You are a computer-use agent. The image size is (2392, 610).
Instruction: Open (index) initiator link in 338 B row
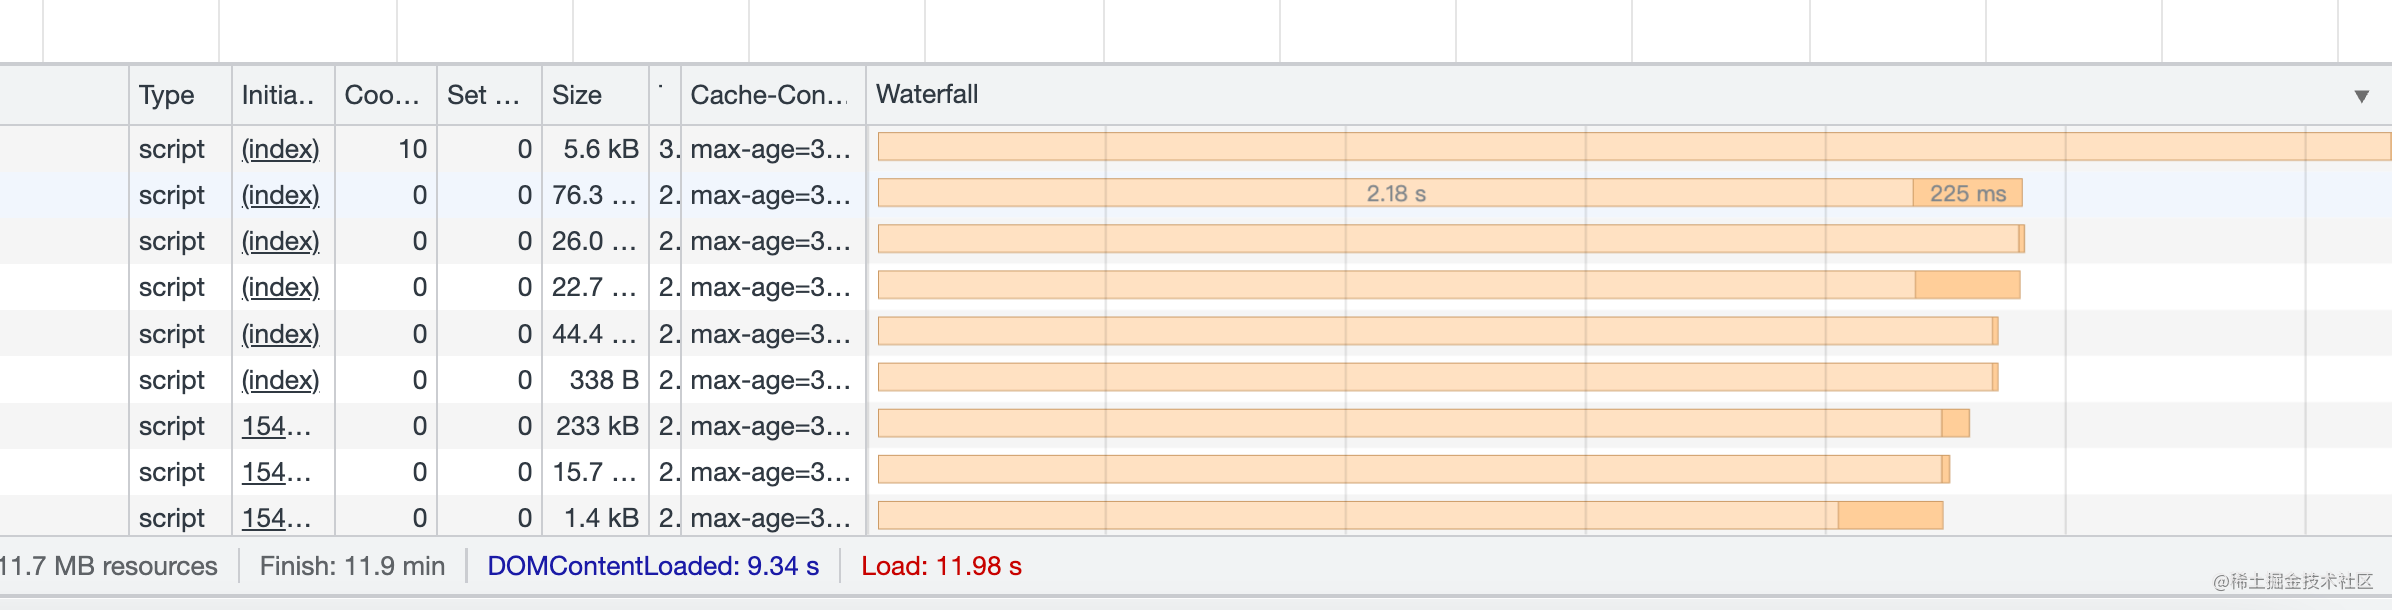tap(280, 380)
